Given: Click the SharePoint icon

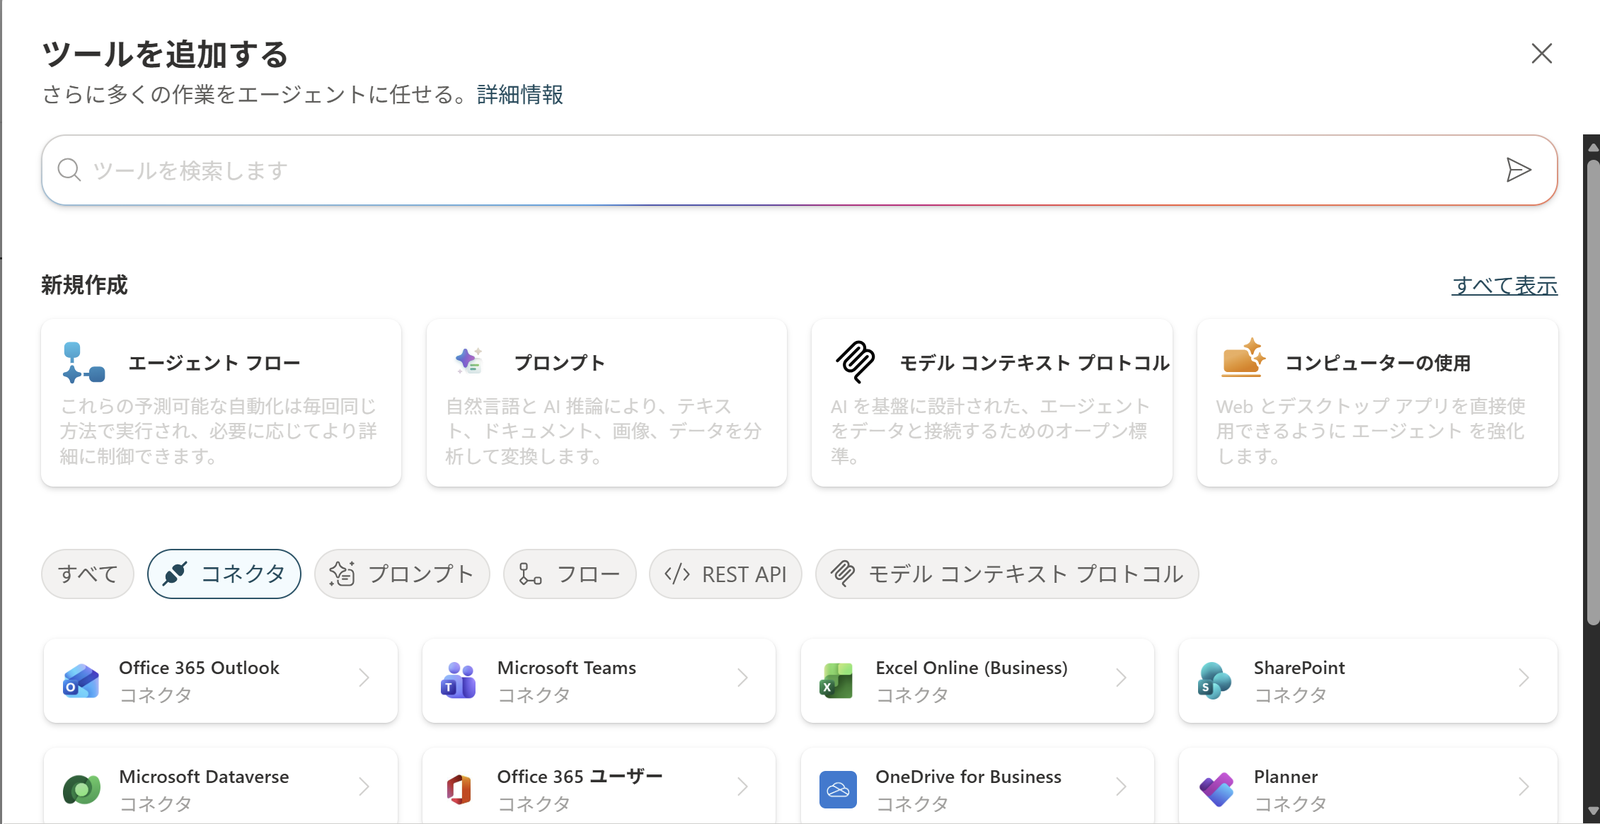Looking at the screenshot, I should coord(1215,681).
